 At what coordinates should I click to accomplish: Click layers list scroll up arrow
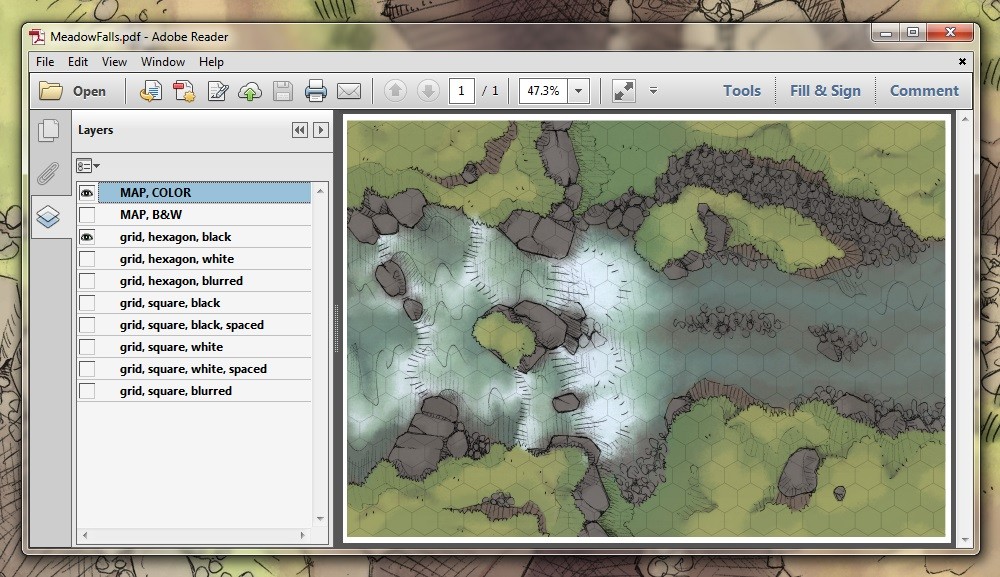tap(320, 191)
